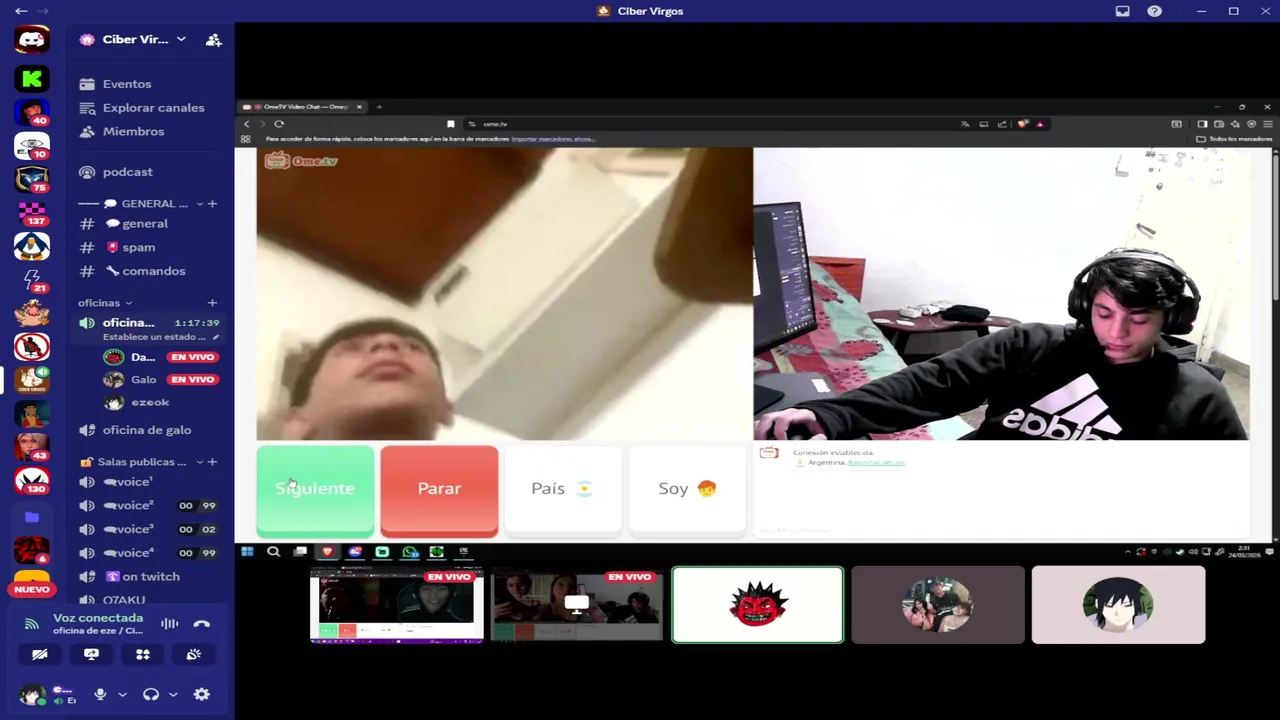Open the #general text channel
Image resolution: width=1280 pixels, height=720 pixels.
pyautogui.click(x=144, y=224)
